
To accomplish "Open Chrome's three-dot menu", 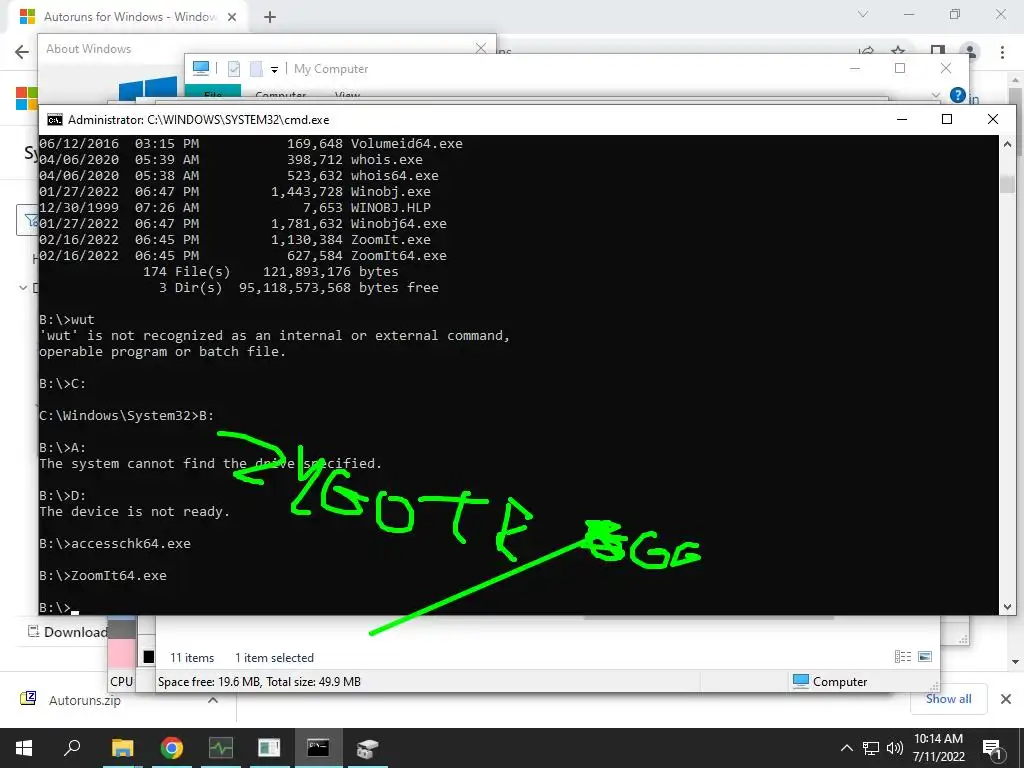I will [1002, 52].
